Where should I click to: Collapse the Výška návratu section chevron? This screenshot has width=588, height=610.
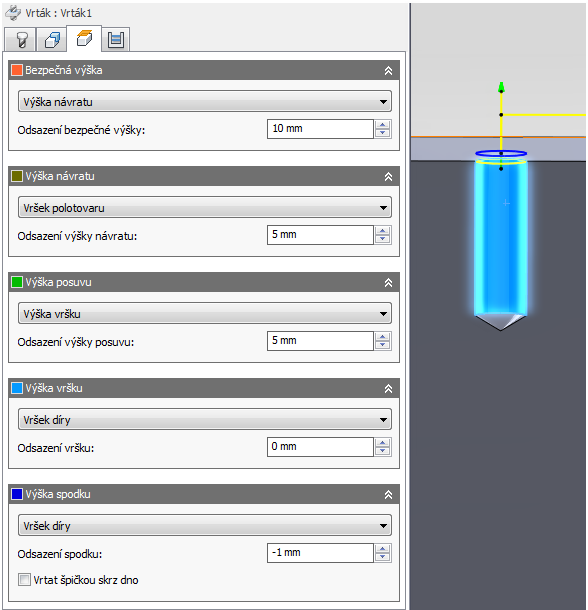[x=388, y=177]
